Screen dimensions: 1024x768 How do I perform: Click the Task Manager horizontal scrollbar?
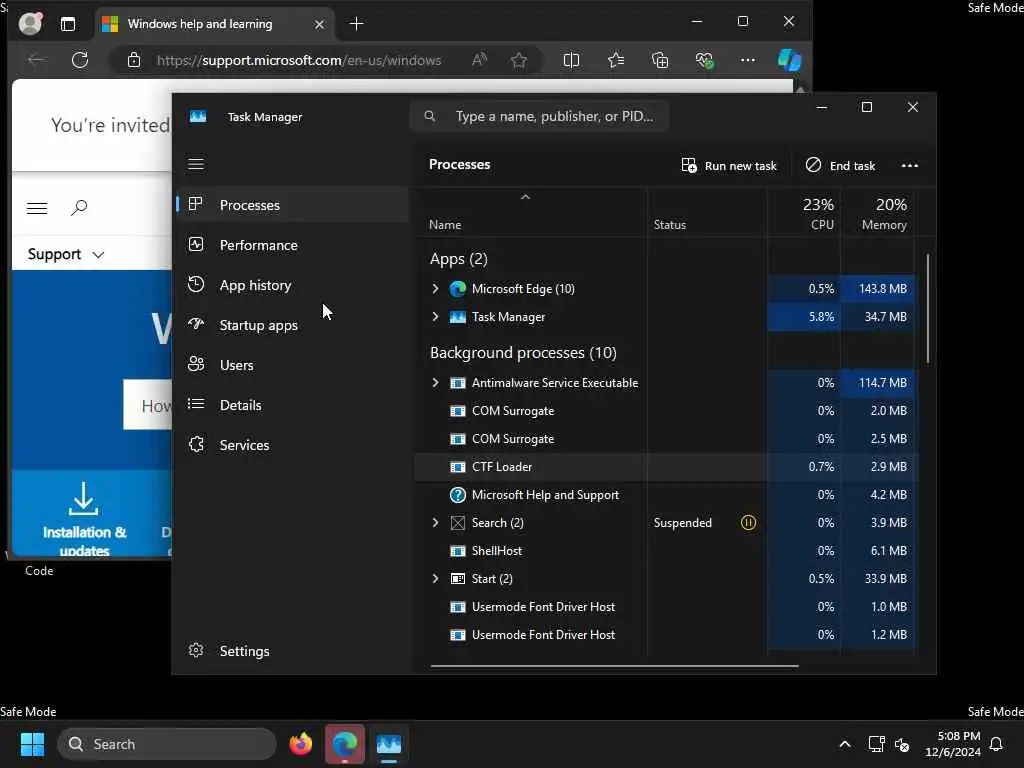pos(614,665)
